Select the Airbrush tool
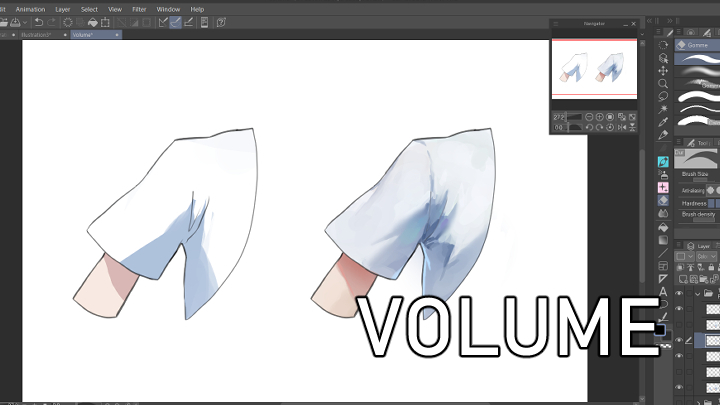The width and height of the screenshot is (720, 405). pyautogui.click(x=663, y=174)
